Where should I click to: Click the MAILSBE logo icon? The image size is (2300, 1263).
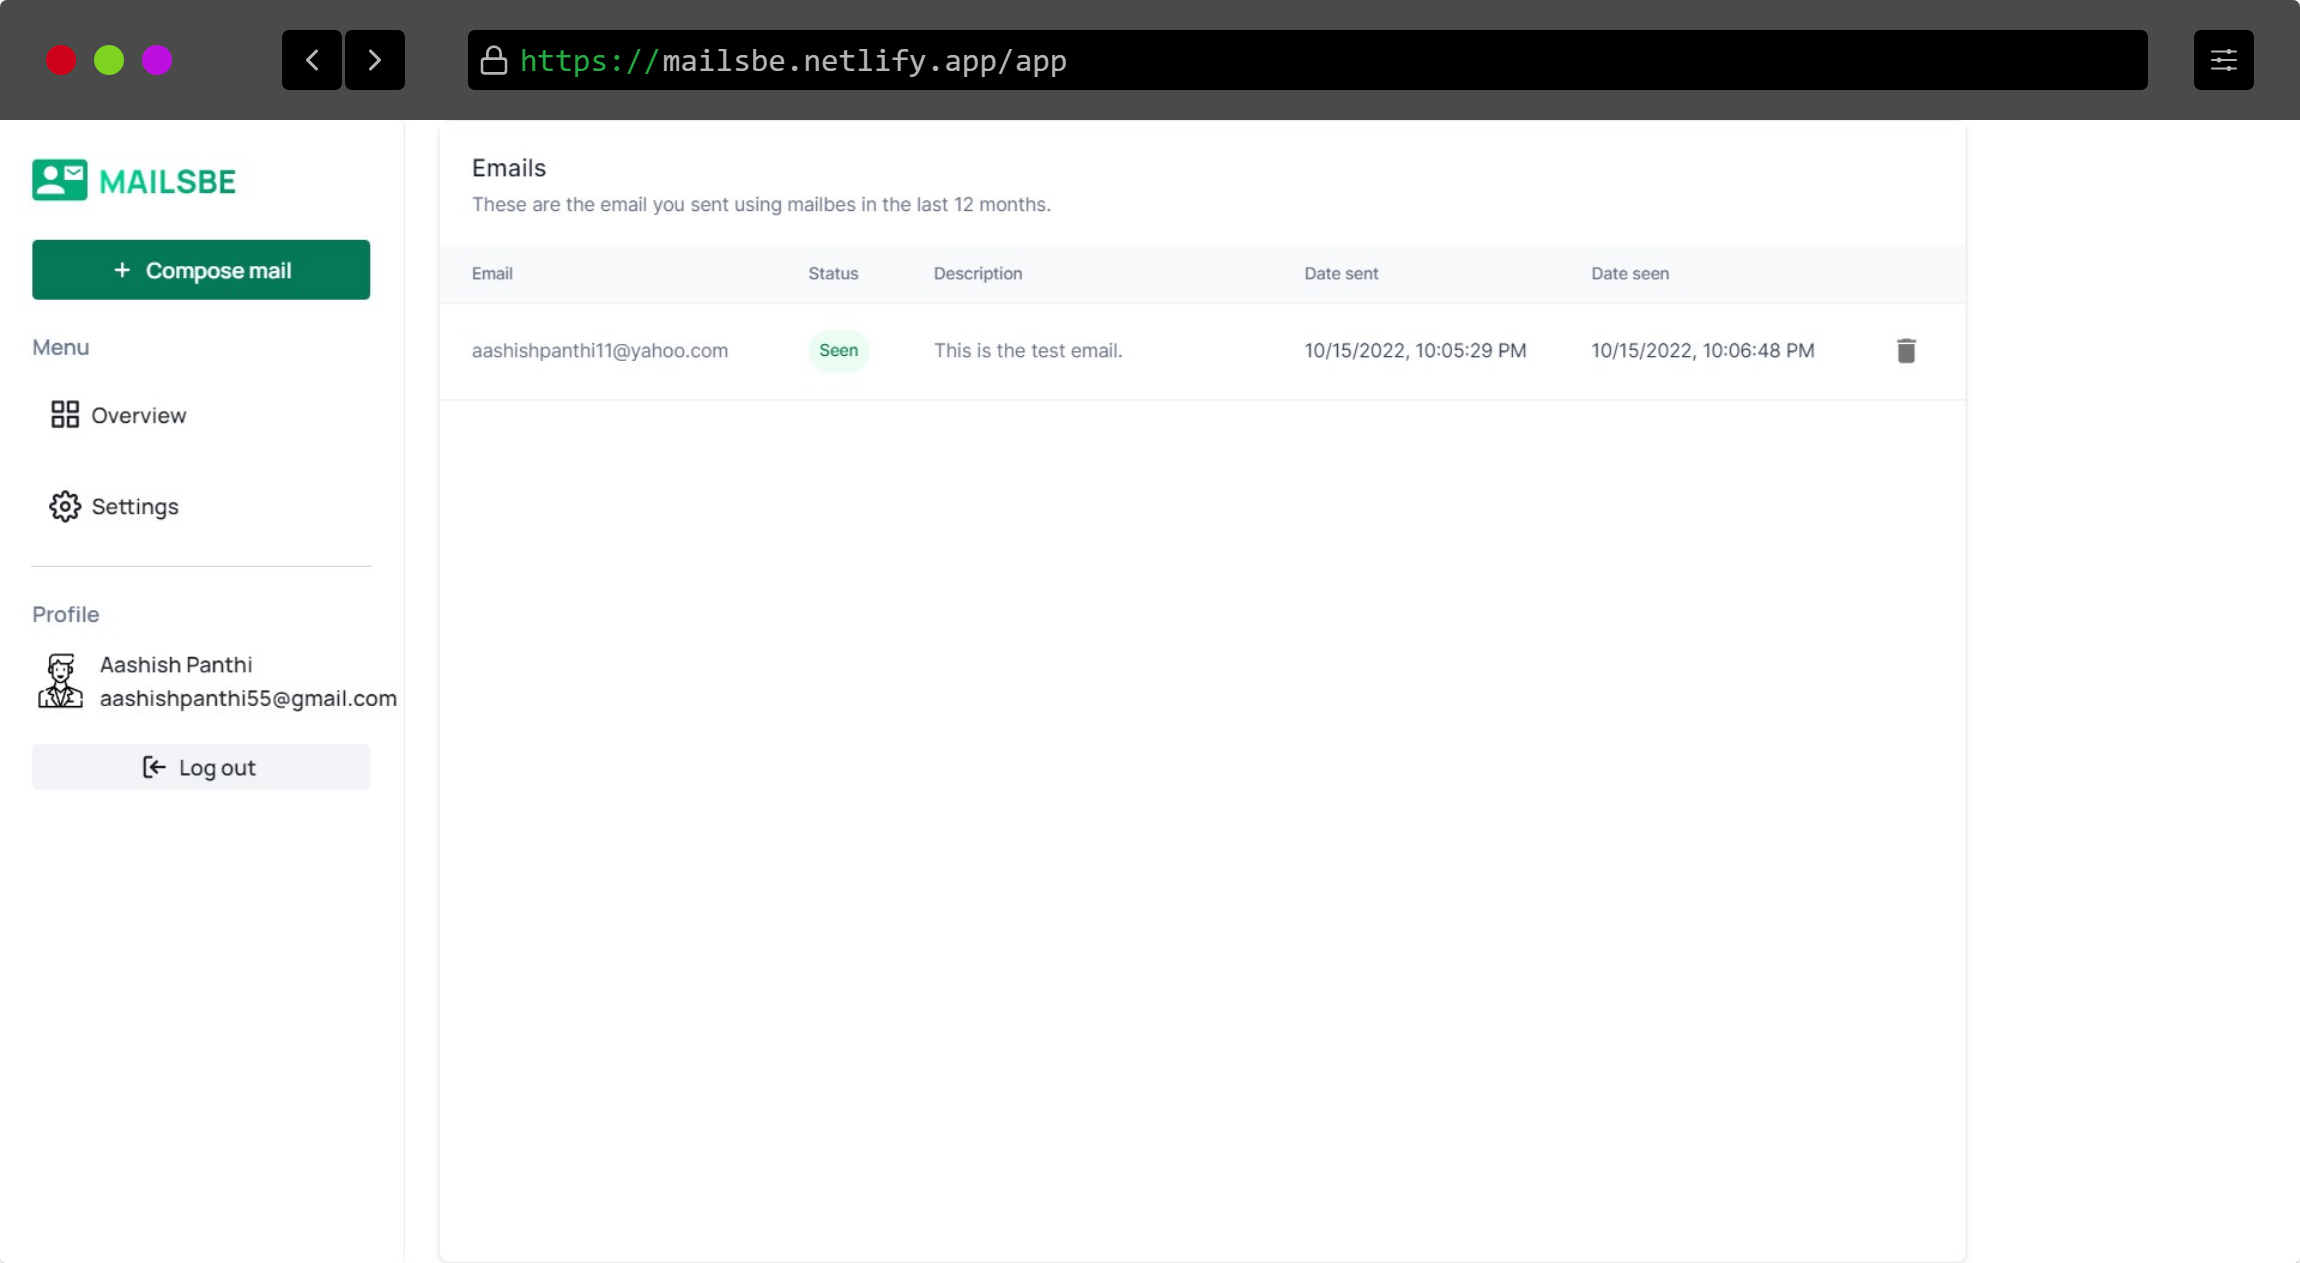pyautogui.click(x=60, y=181)
